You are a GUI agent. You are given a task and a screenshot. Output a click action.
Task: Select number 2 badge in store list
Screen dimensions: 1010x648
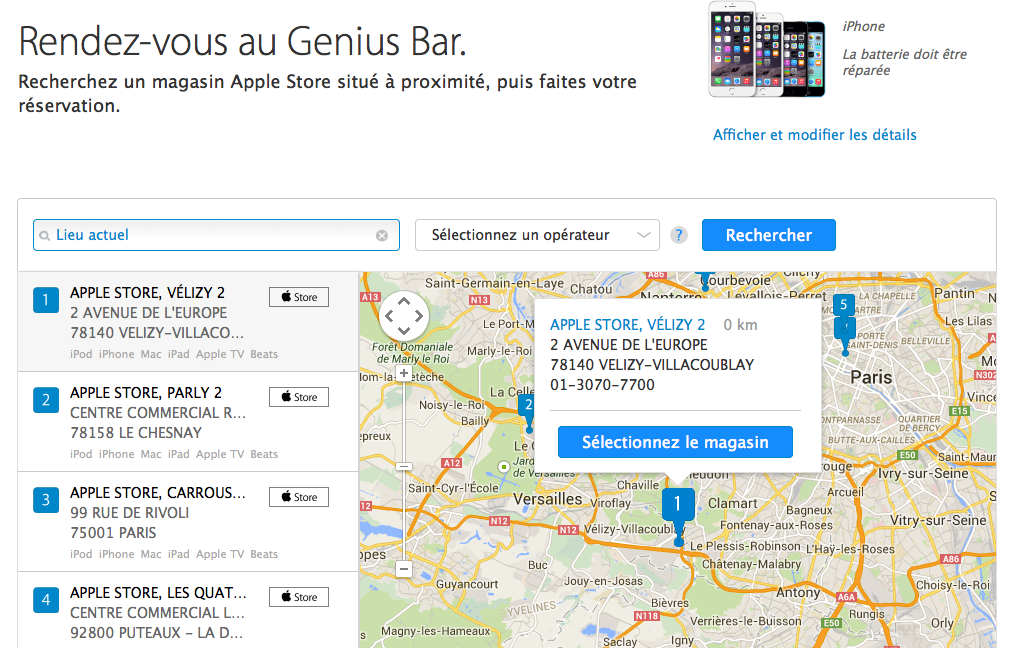click(46, 400)
